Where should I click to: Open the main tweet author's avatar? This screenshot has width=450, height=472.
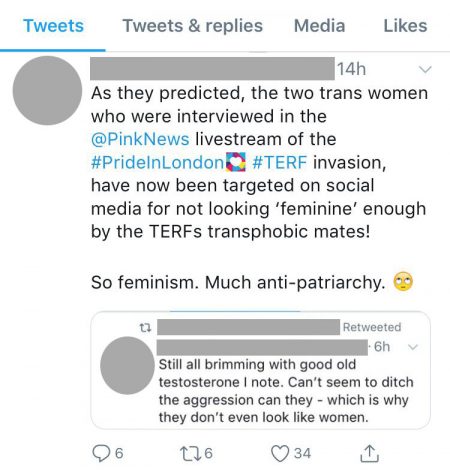(x=47, y=91)
